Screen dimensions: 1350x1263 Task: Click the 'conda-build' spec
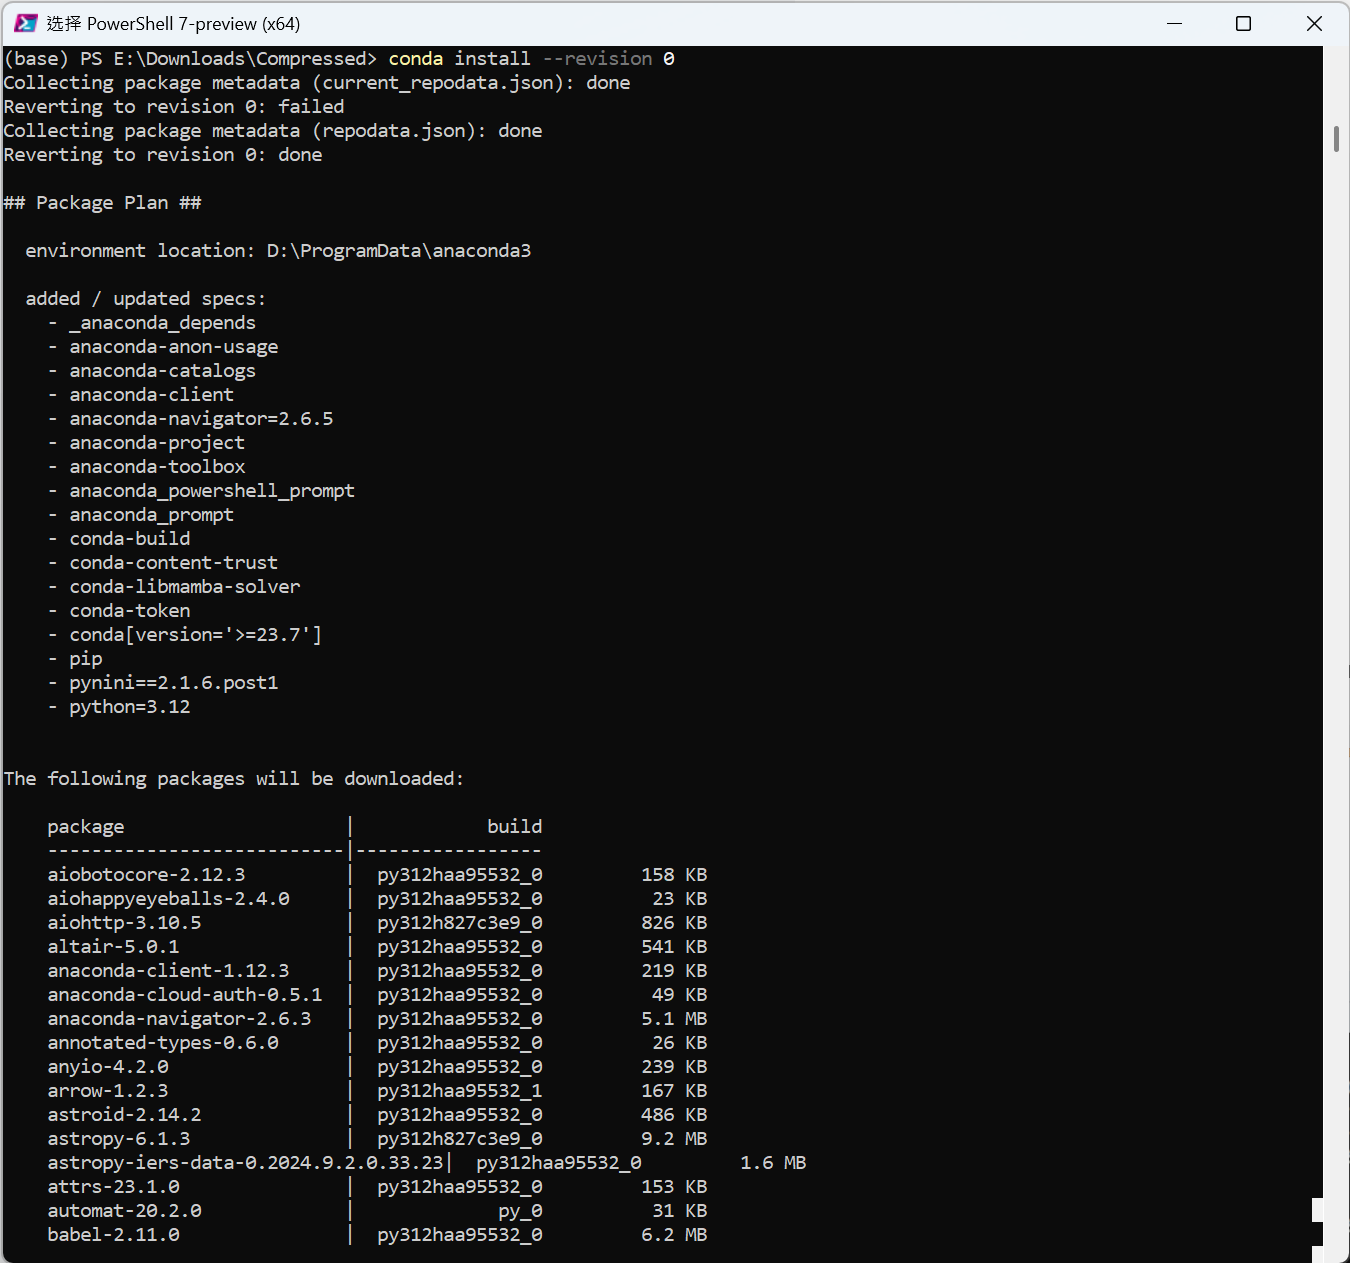(130, 539)
